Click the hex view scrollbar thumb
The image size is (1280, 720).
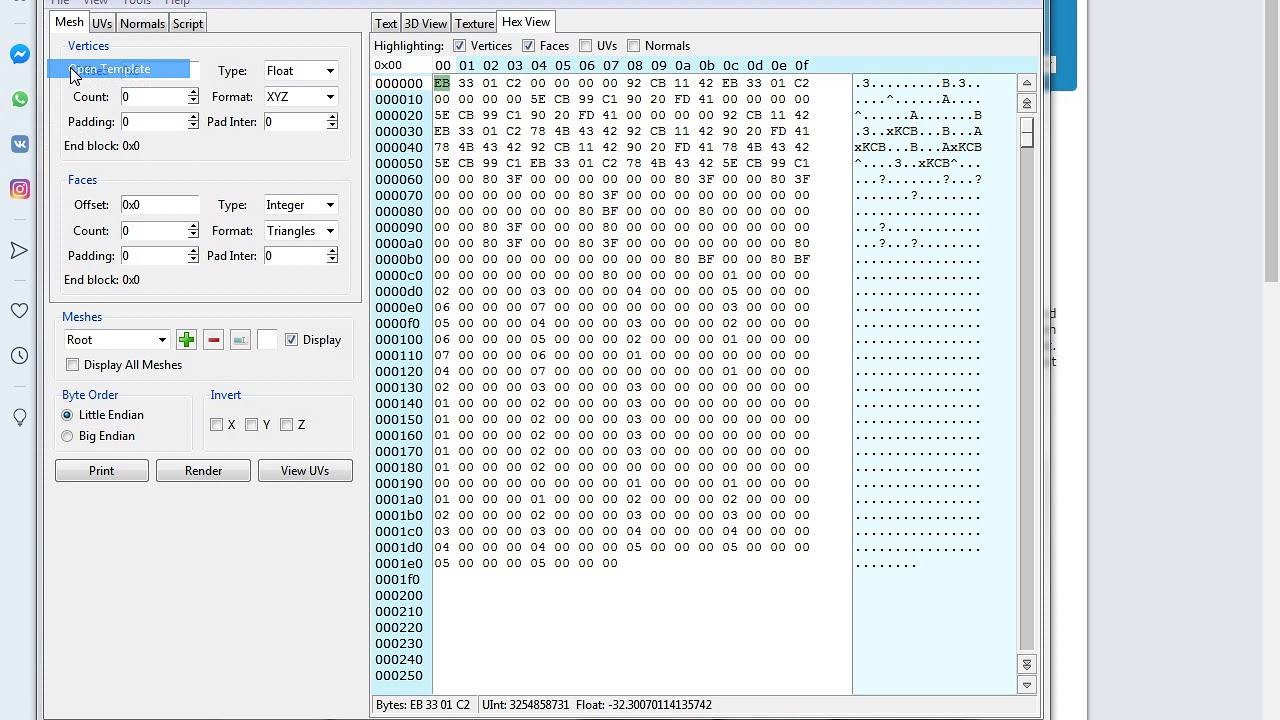1026,132
